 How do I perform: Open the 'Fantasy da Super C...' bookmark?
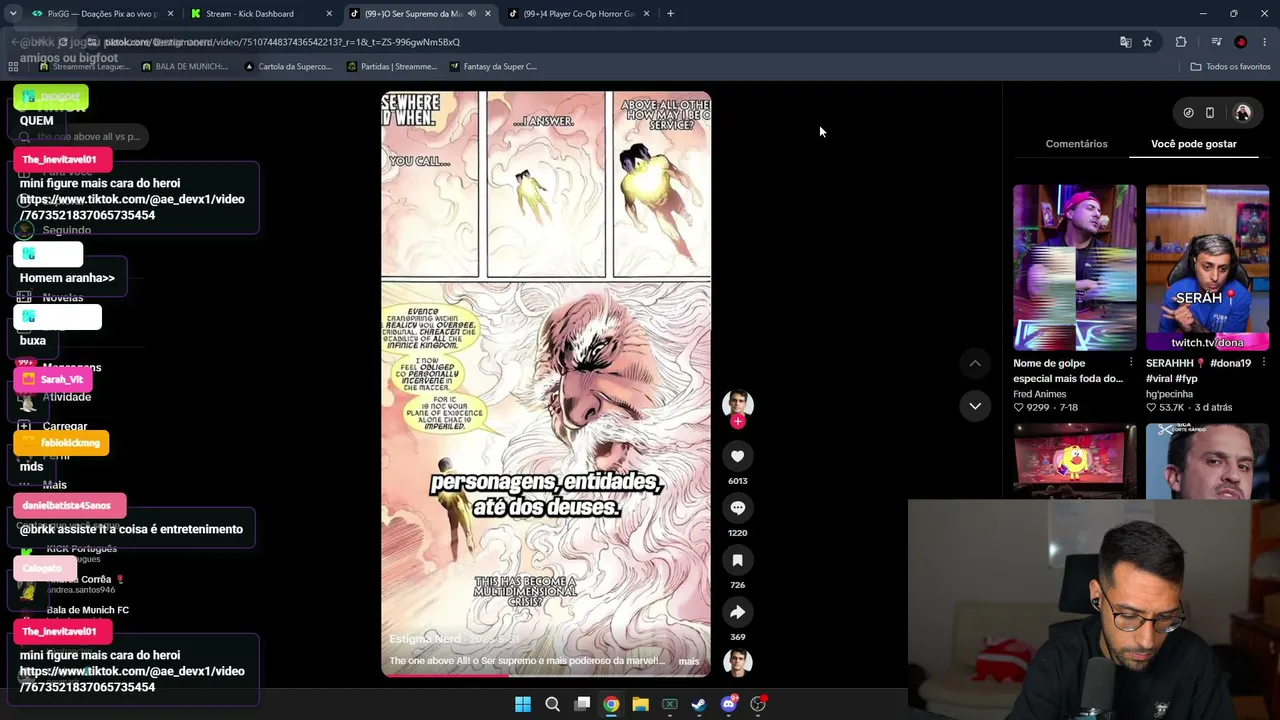pos(493,67)
